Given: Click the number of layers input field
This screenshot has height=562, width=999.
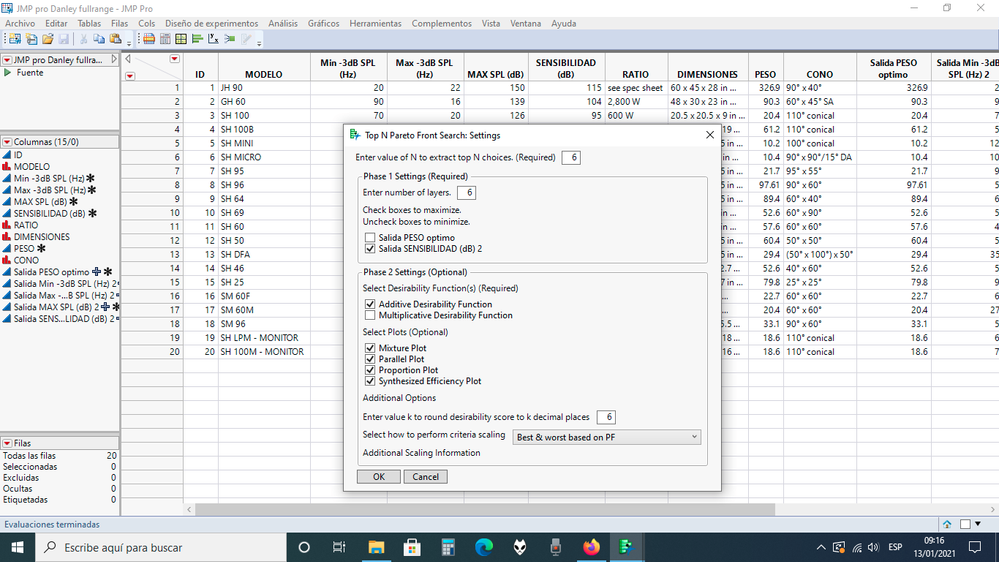Looking at the screenshot, I should [x=466, y=192].
